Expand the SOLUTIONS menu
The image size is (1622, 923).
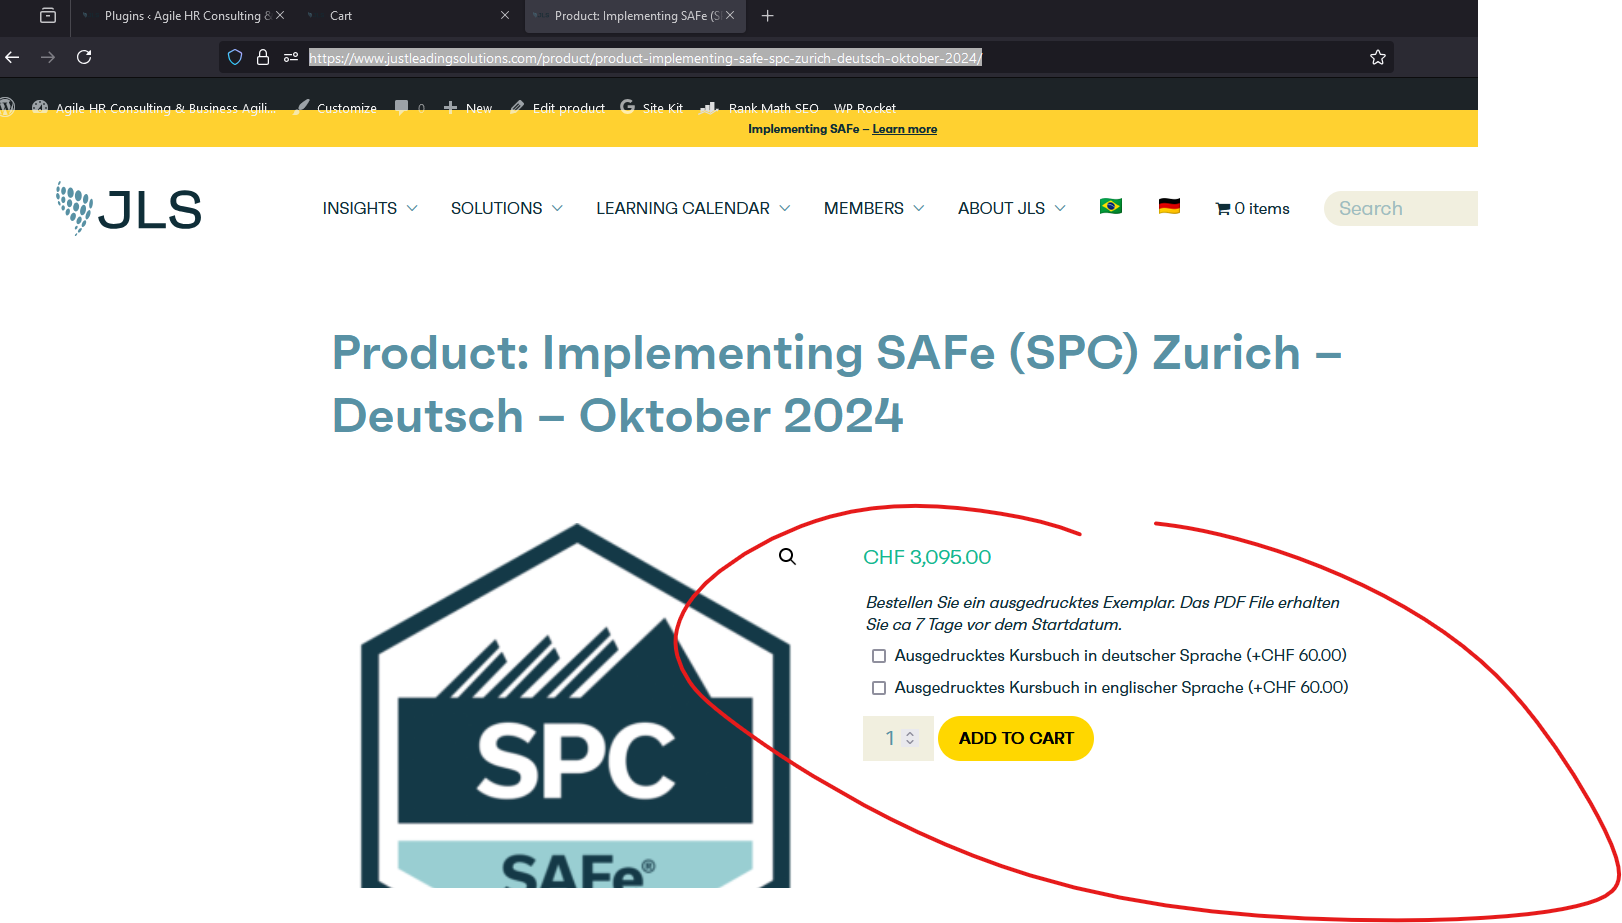click(507, 208)
